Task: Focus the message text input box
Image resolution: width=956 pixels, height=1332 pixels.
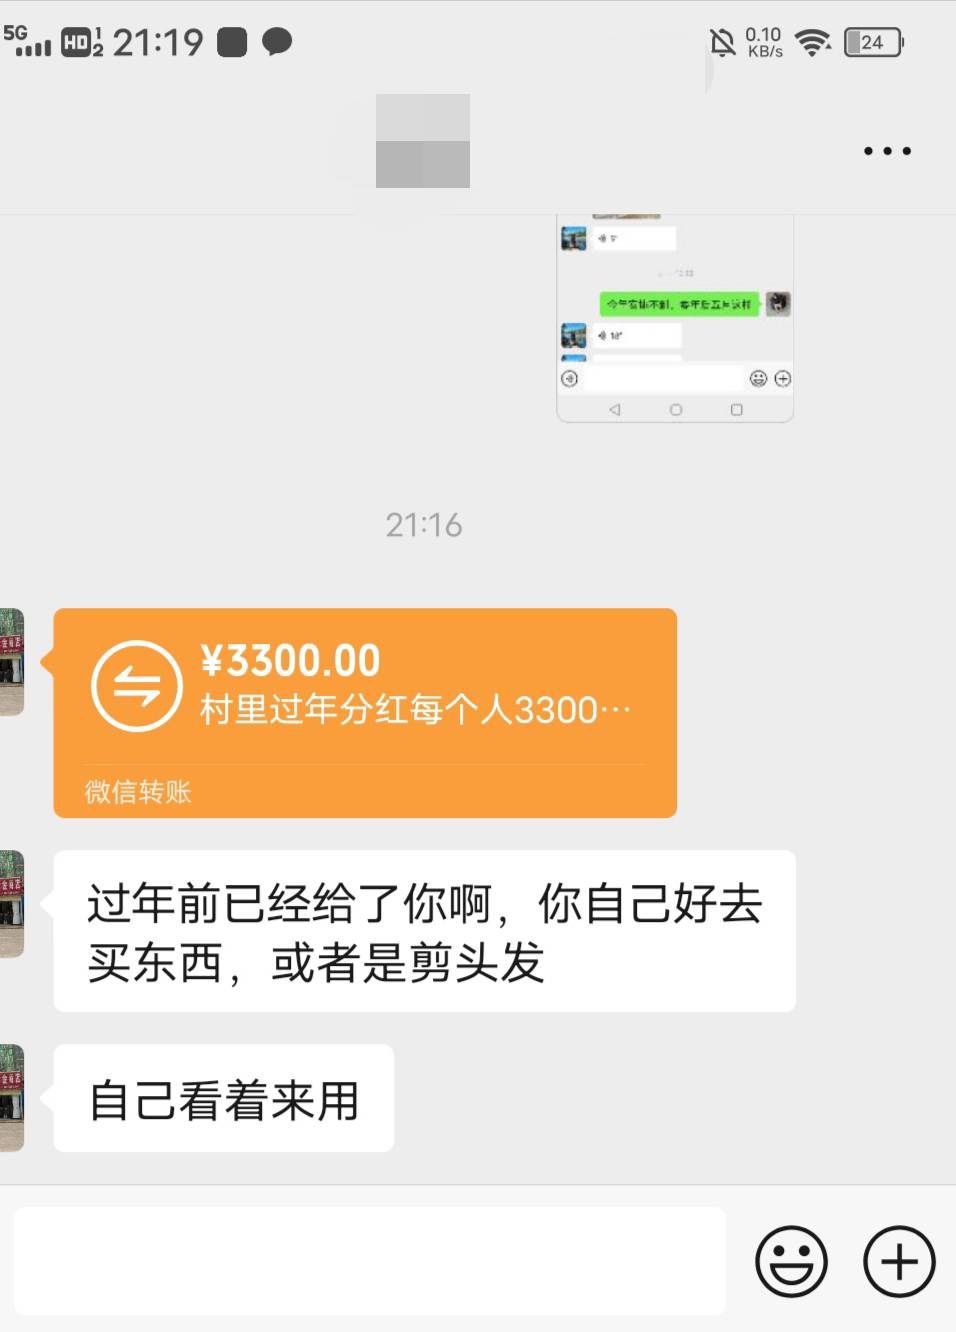Action: [370, 1260]
